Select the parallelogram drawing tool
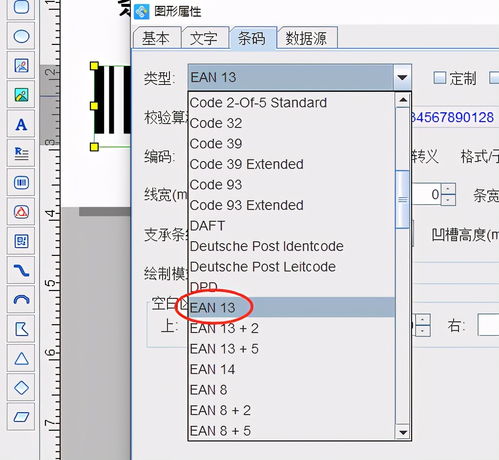 tap(21, 417)
